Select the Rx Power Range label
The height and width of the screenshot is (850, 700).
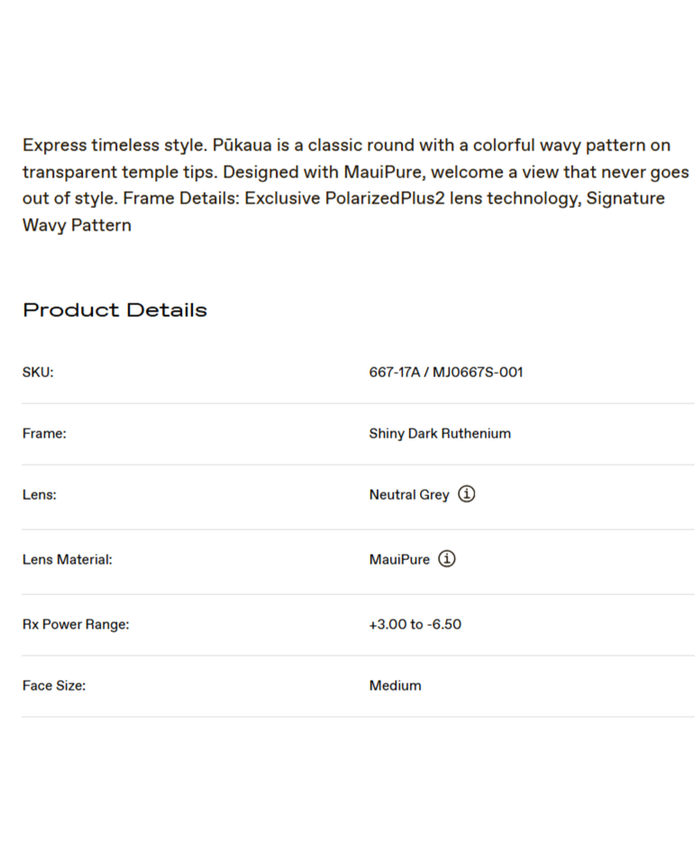point(76,625)
